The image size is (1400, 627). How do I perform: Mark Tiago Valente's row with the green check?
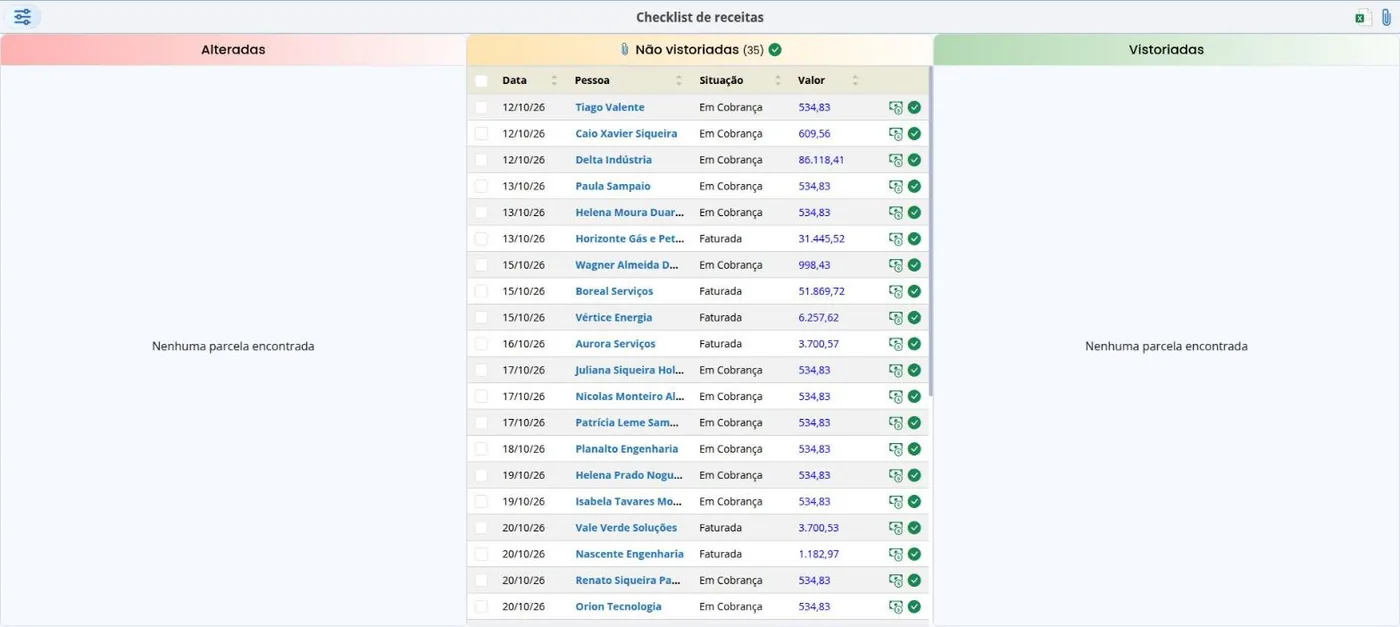tap(914, 107)
